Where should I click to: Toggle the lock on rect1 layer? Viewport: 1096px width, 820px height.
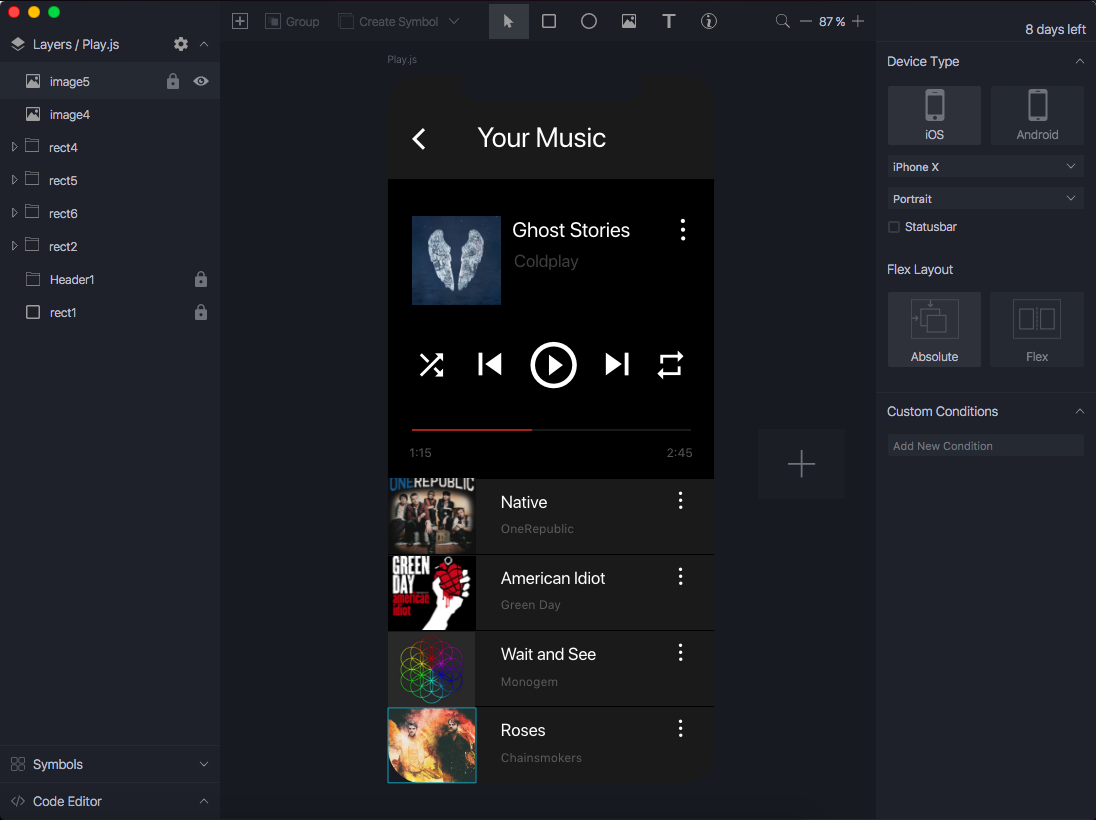(x=201, y=312)
